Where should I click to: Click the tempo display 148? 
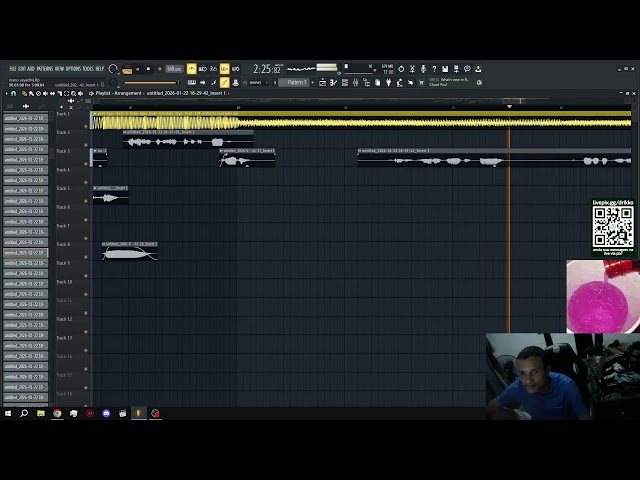tap(174, 69)
